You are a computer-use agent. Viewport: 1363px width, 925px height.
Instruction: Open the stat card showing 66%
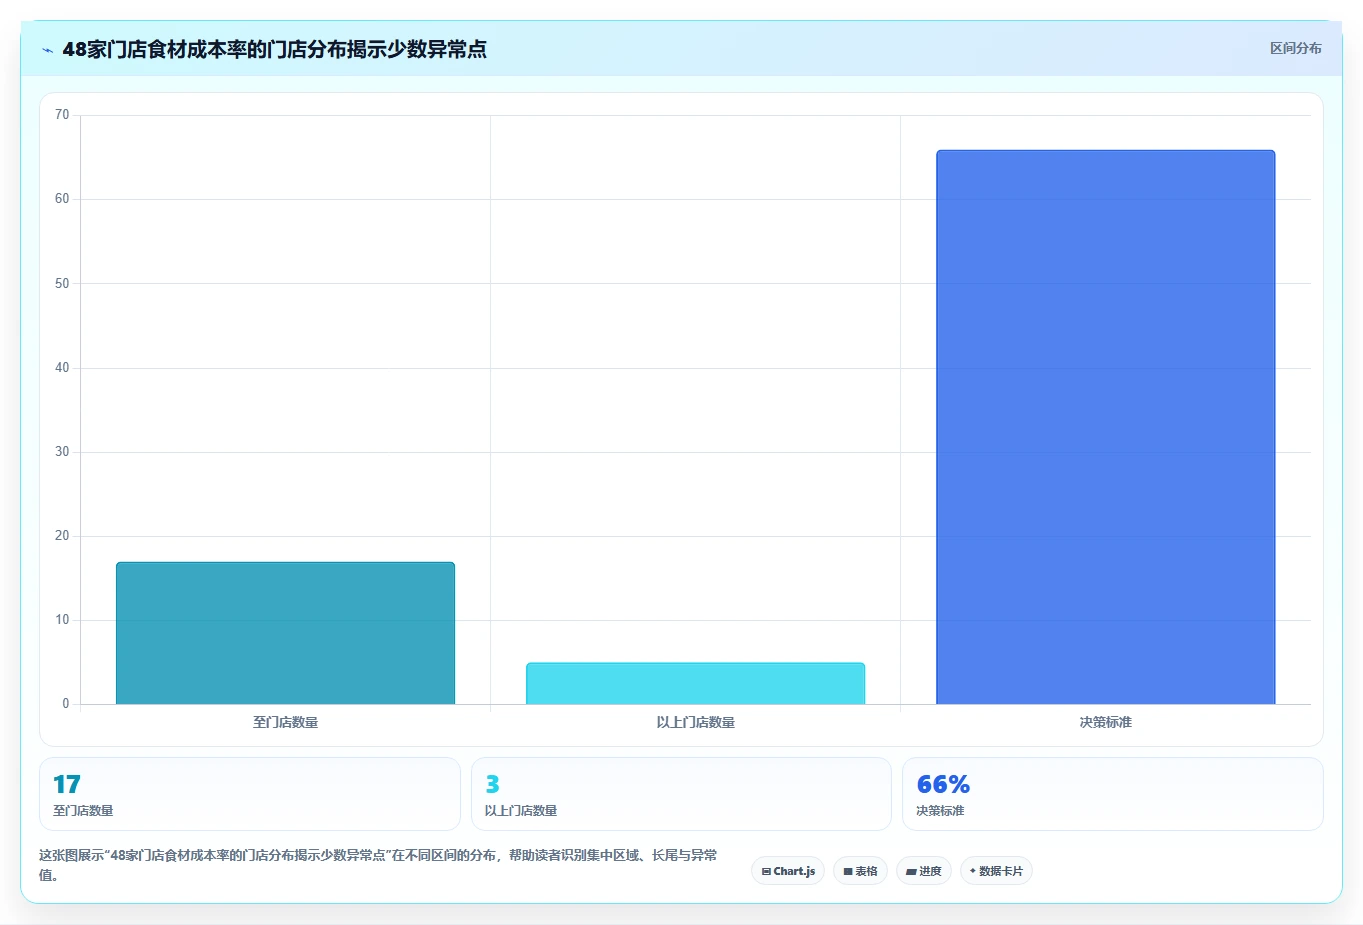(x=1112, y=794)
